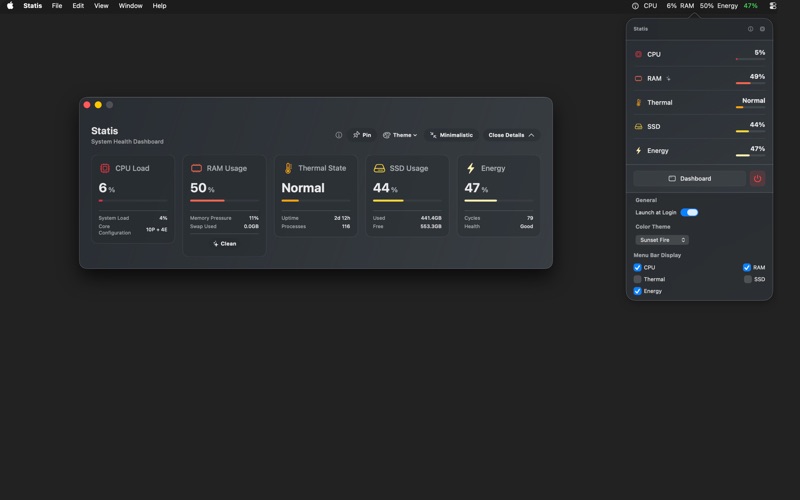Click the Apple logo in the menu bar
The image size is (800, 500).
pos(10,6)
